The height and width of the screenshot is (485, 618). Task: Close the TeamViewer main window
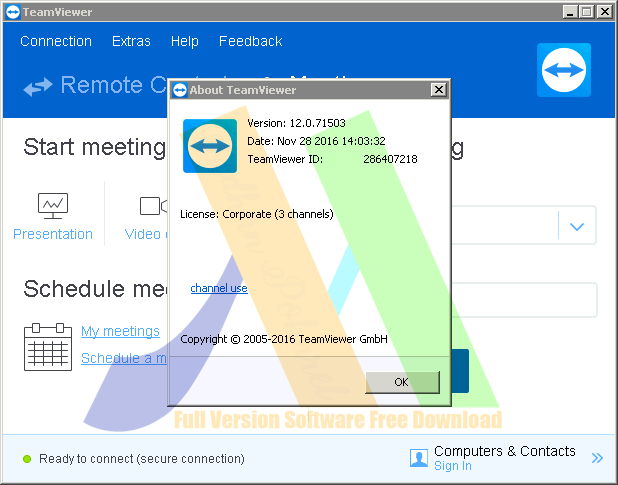[604, 12]
